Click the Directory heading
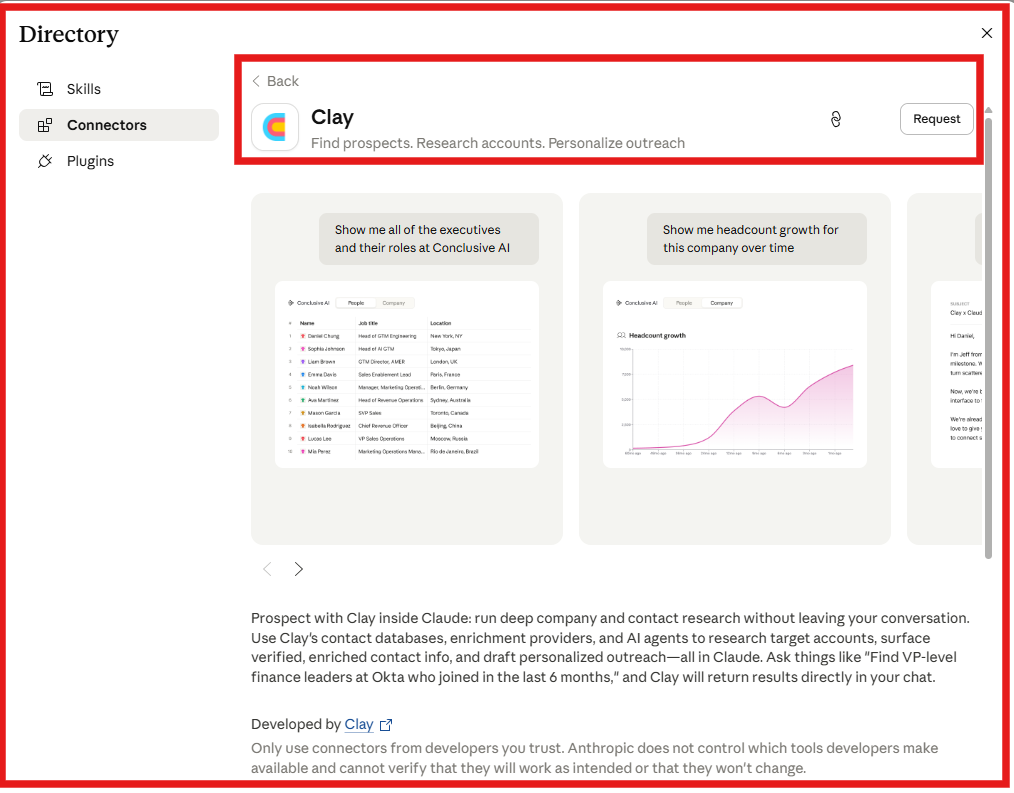This screenshot has width=1014, height=793. [x=69, y=34]
